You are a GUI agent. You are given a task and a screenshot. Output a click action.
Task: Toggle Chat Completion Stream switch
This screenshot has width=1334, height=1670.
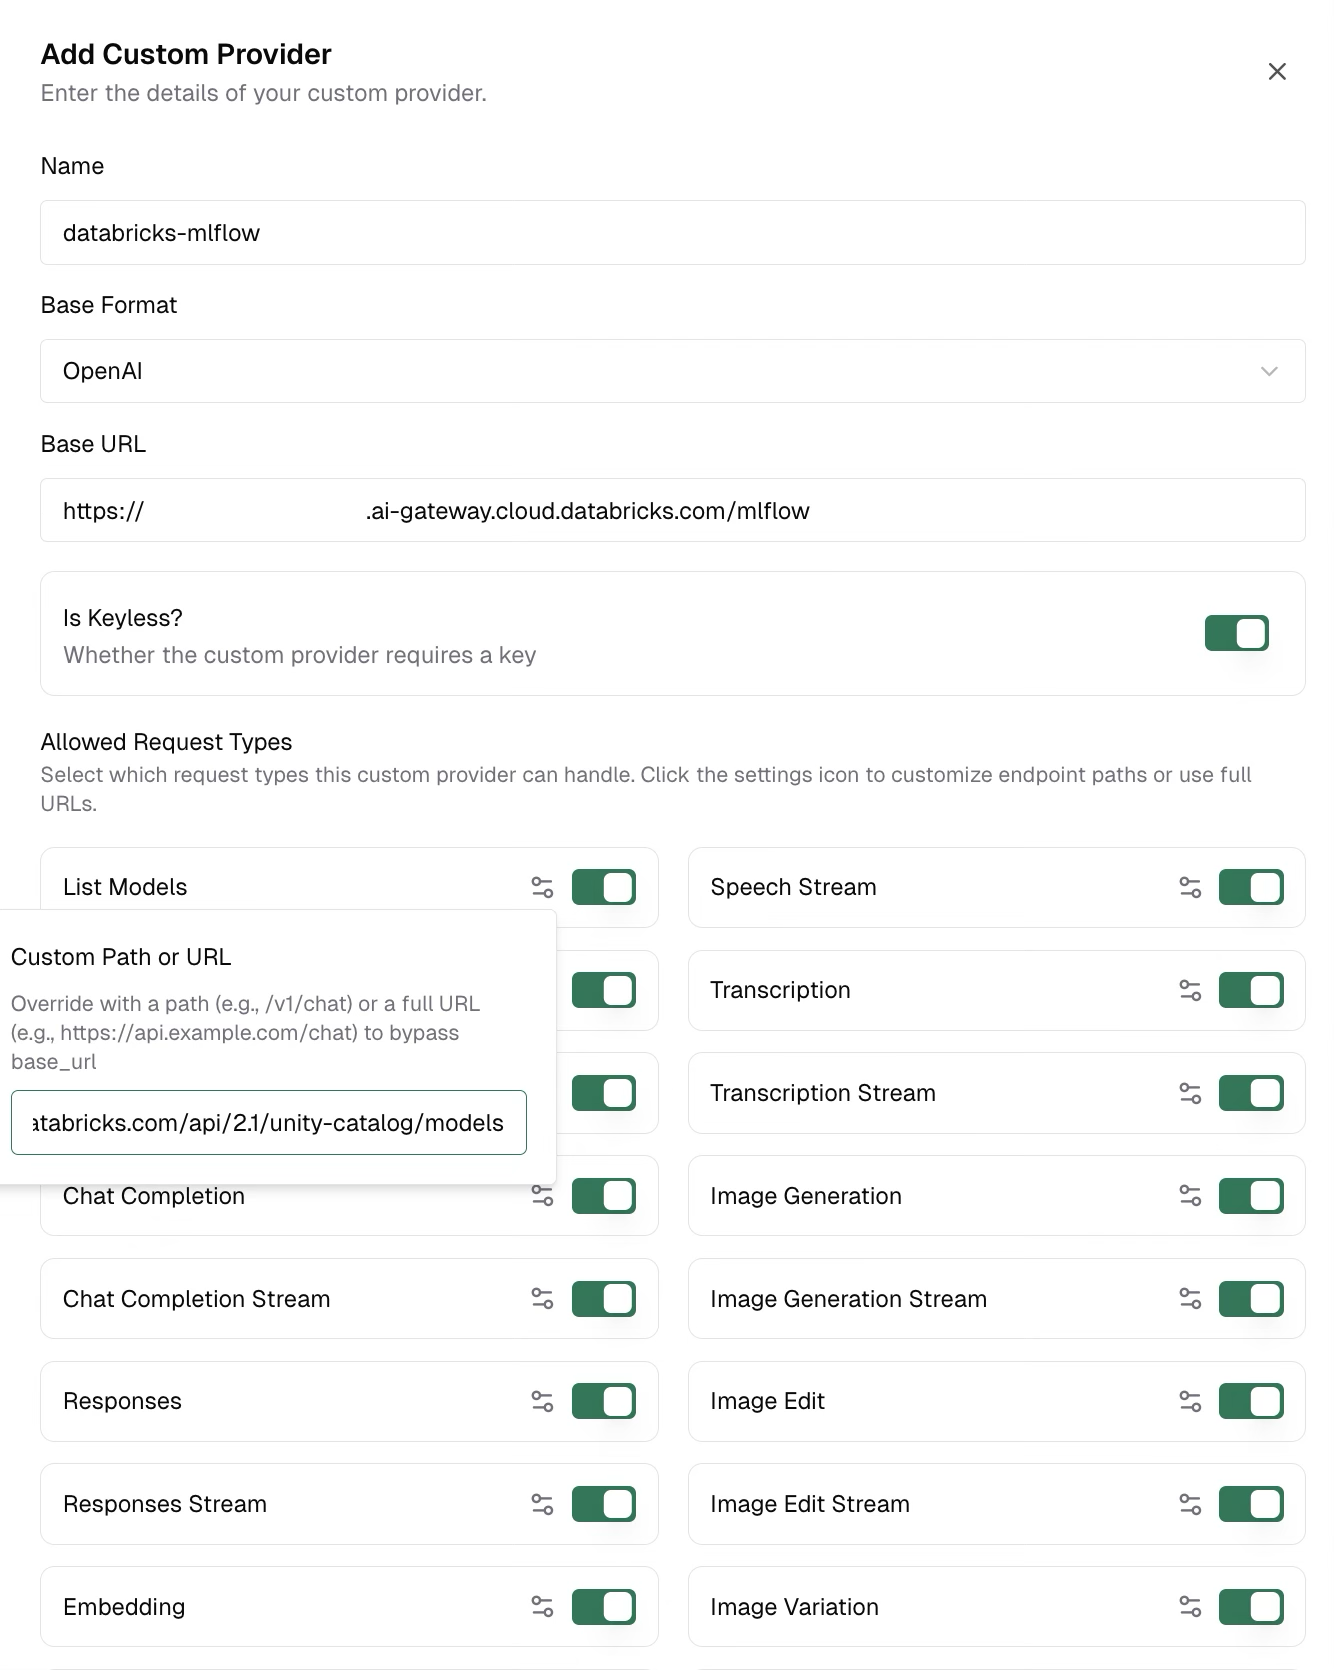604,1299
